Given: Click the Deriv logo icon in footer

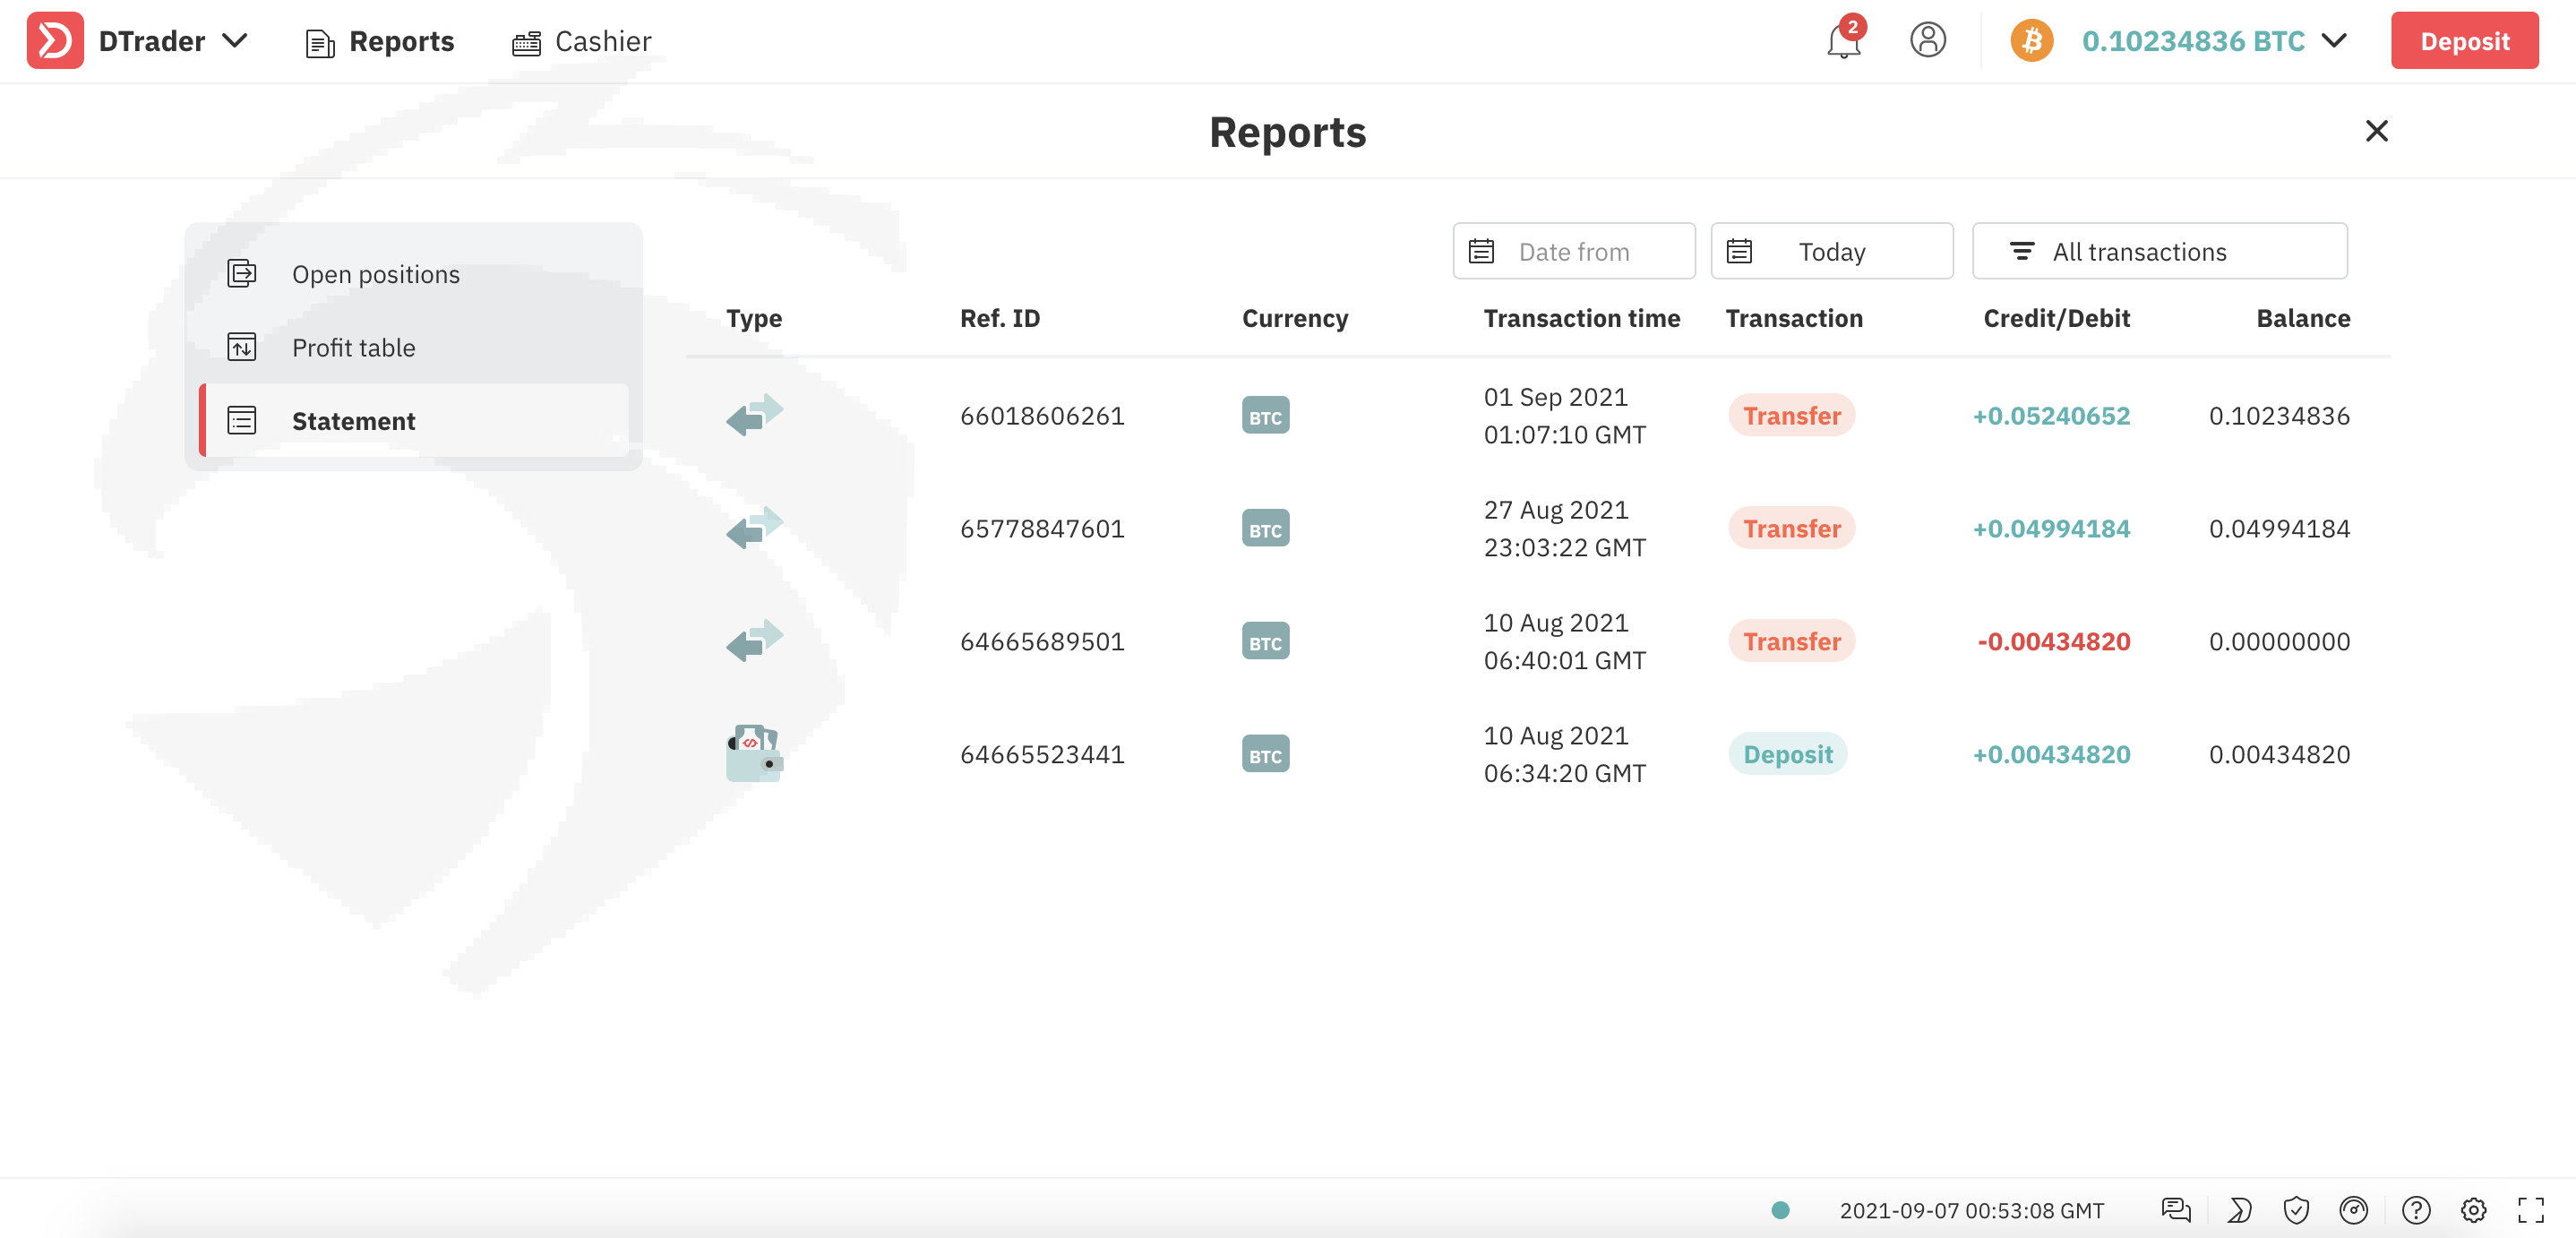Looking at the screenshot, I should pyautogui.click(x=2239, y=1210).
